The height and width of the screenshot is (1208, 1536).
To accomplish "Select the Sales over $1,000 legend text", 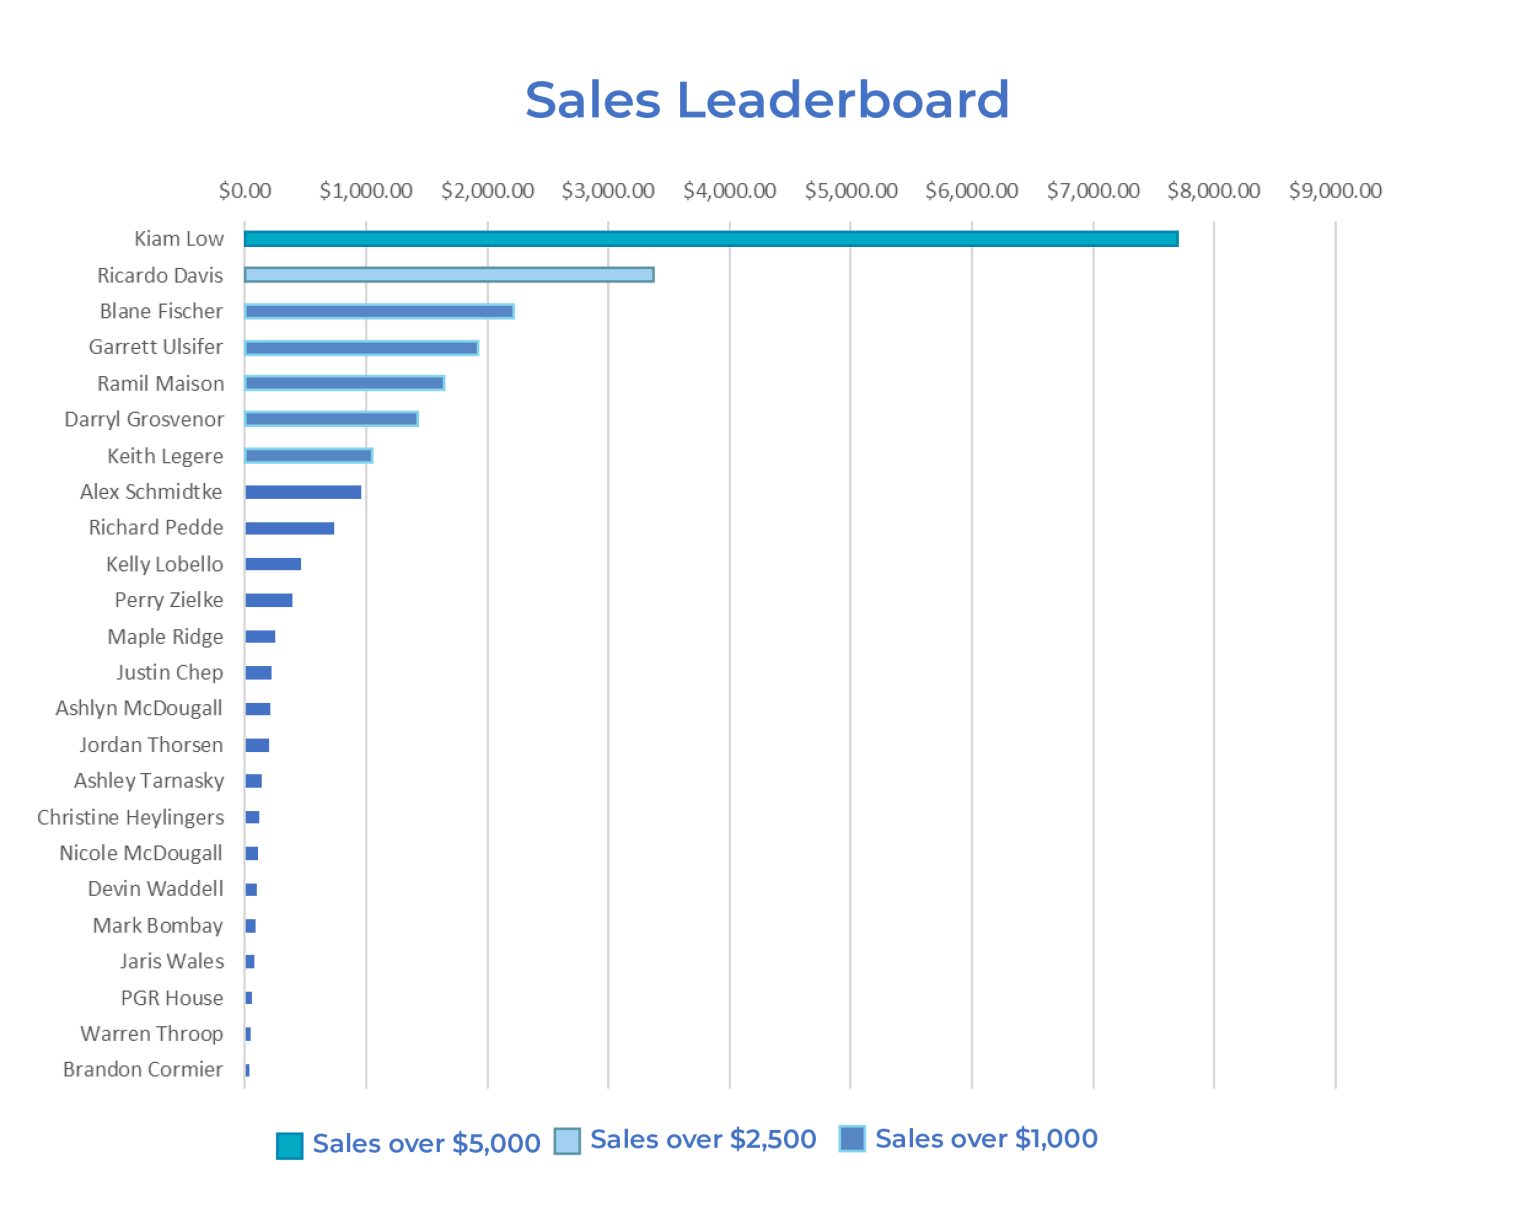I will tap(986, 1139).
